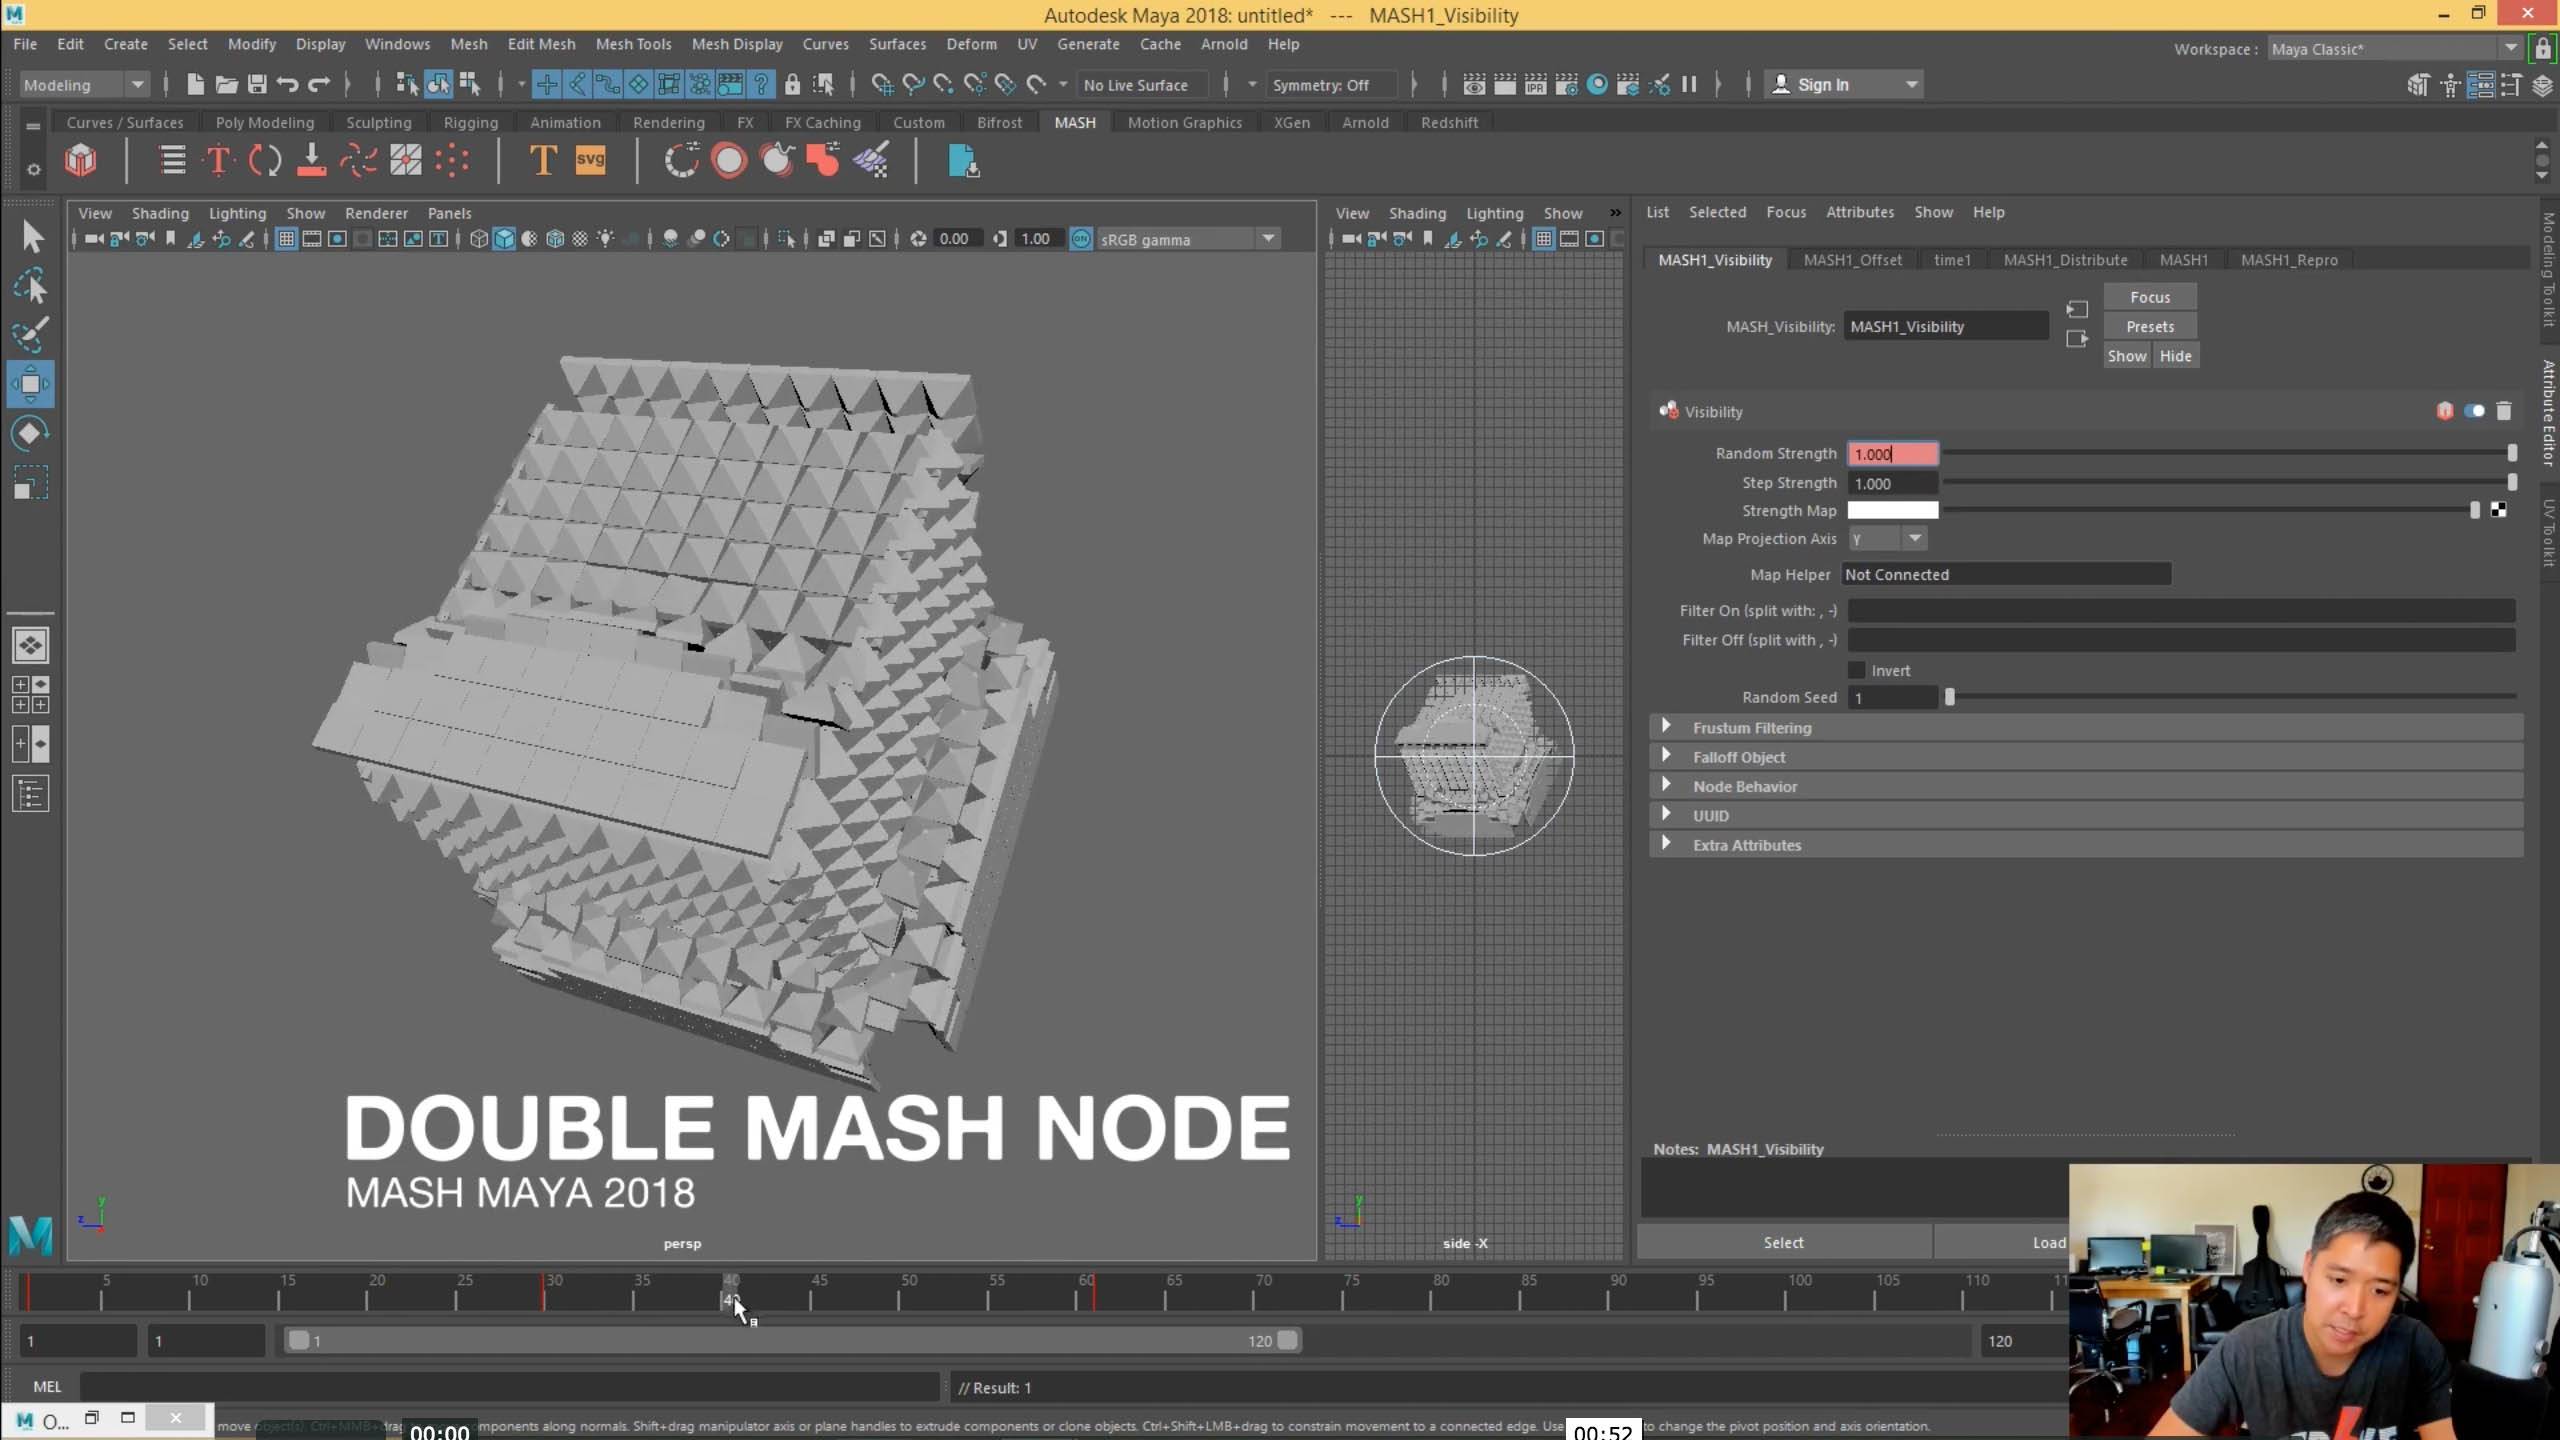
Task: Select the Paint Selection brush tool
Action: tap(30, 335)
